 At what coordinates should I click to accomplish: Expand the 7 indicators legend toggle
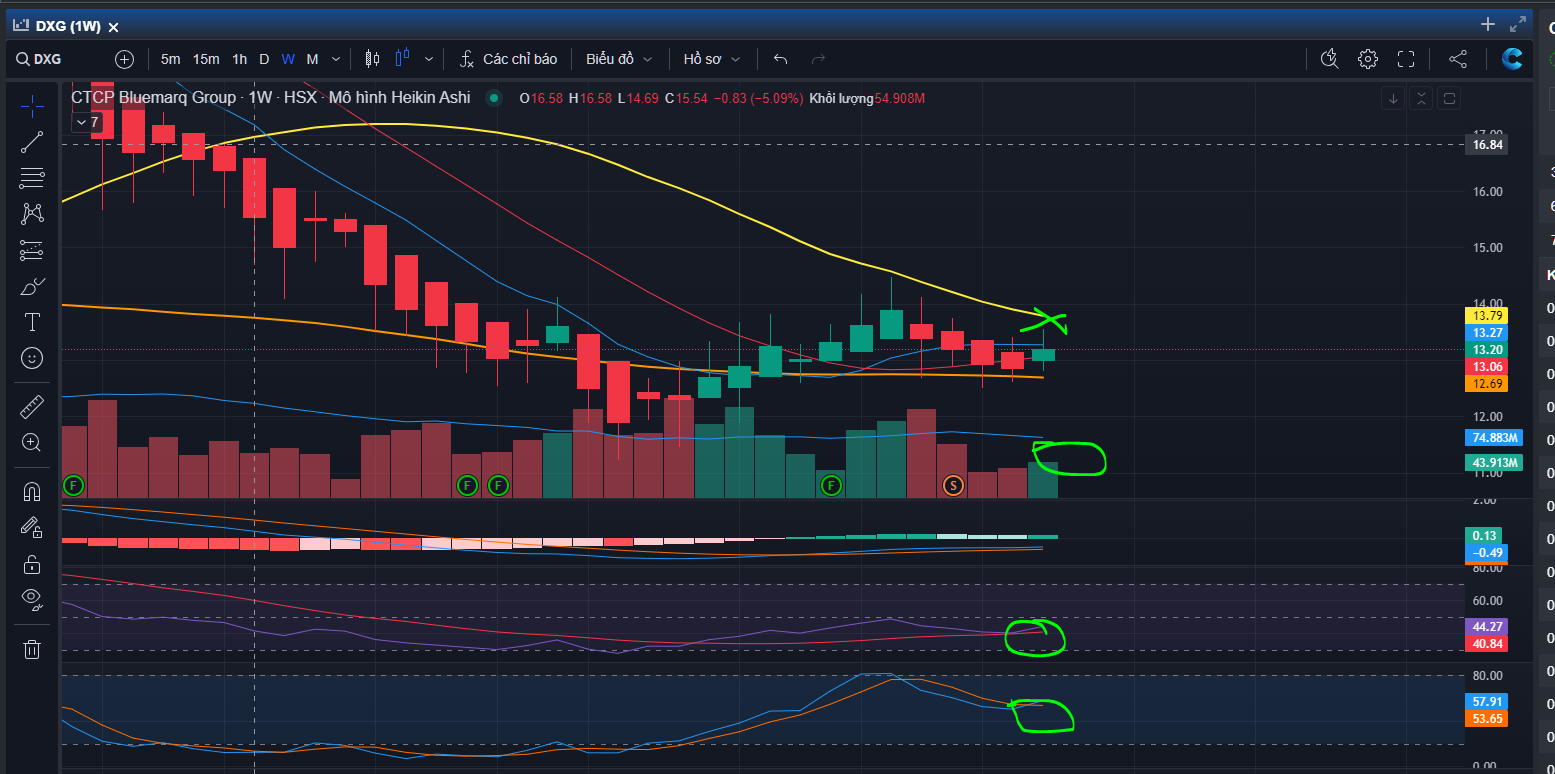pos(87,122)
